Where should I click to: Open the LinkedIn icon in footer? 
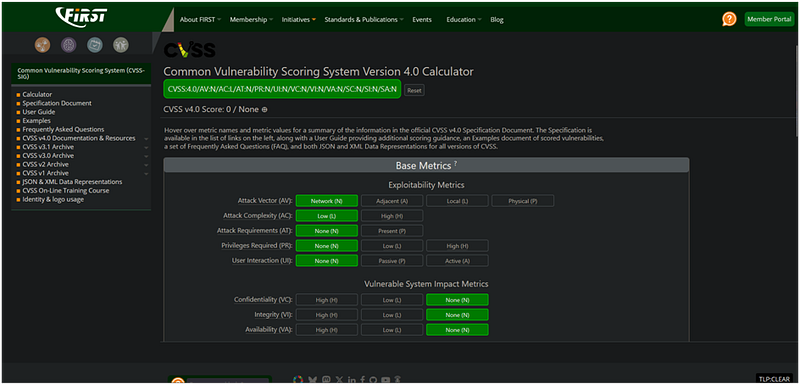(x=352, y=380)
